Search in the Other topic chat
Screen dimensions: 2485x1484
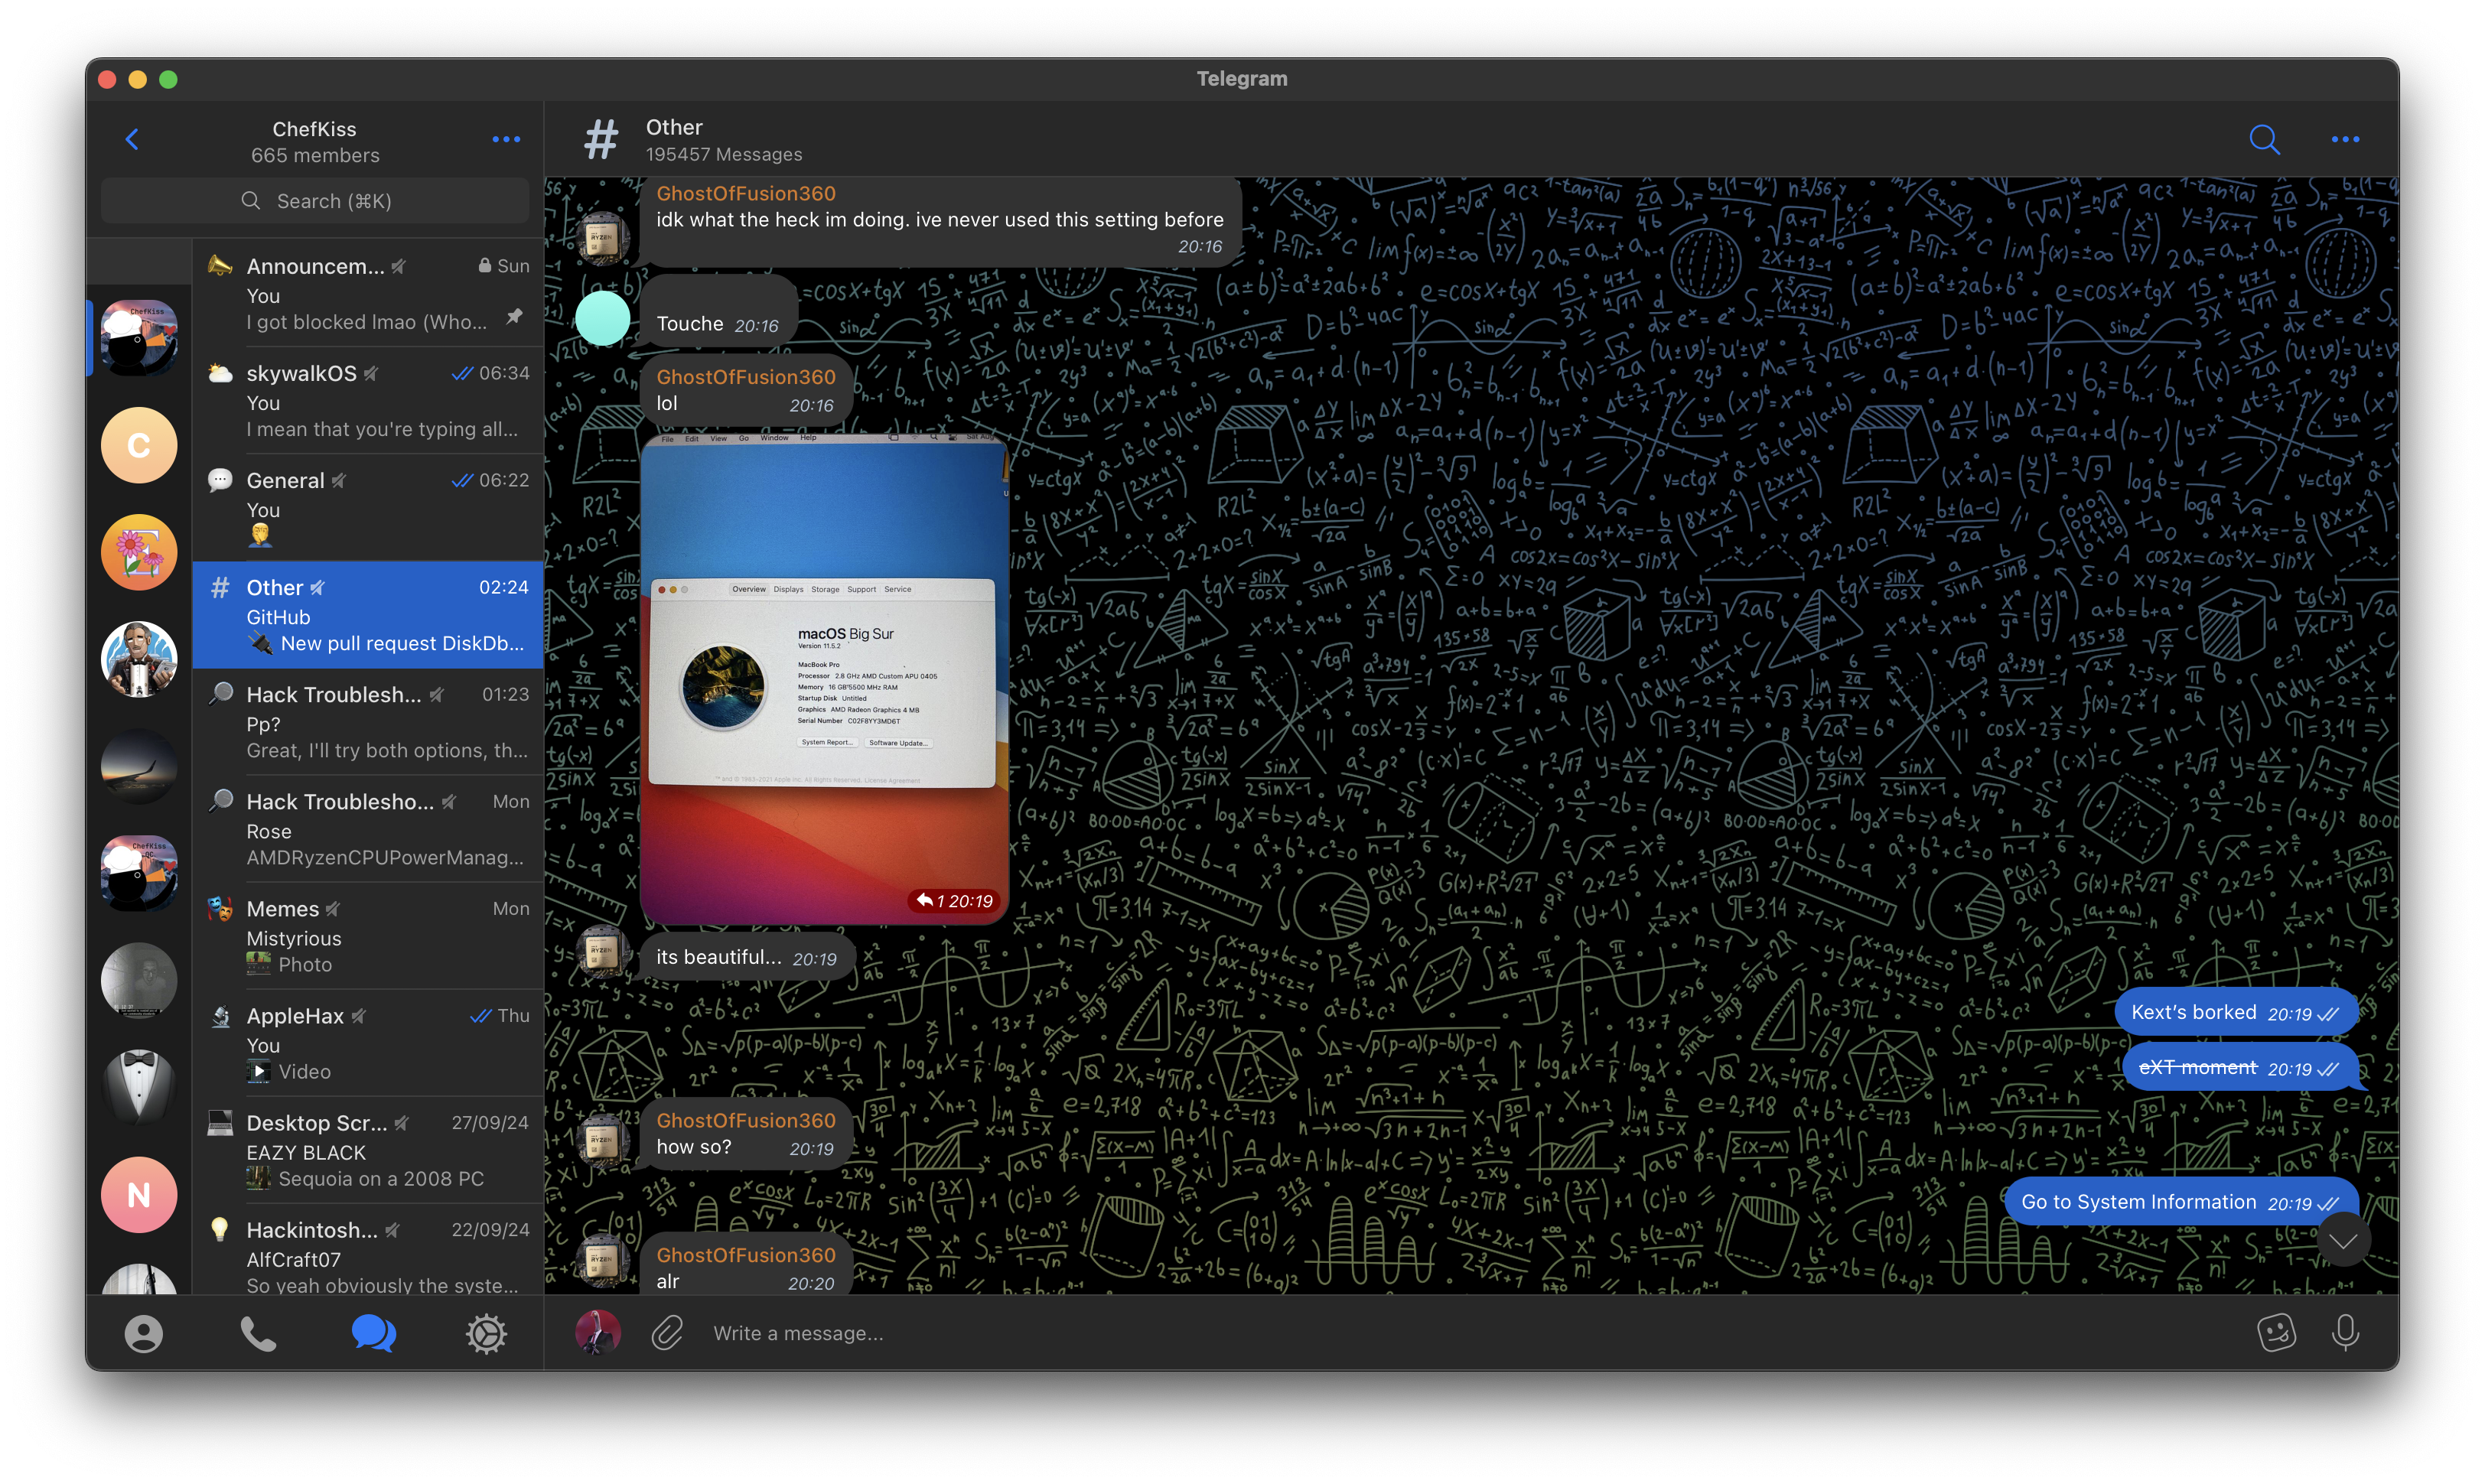2264,139
